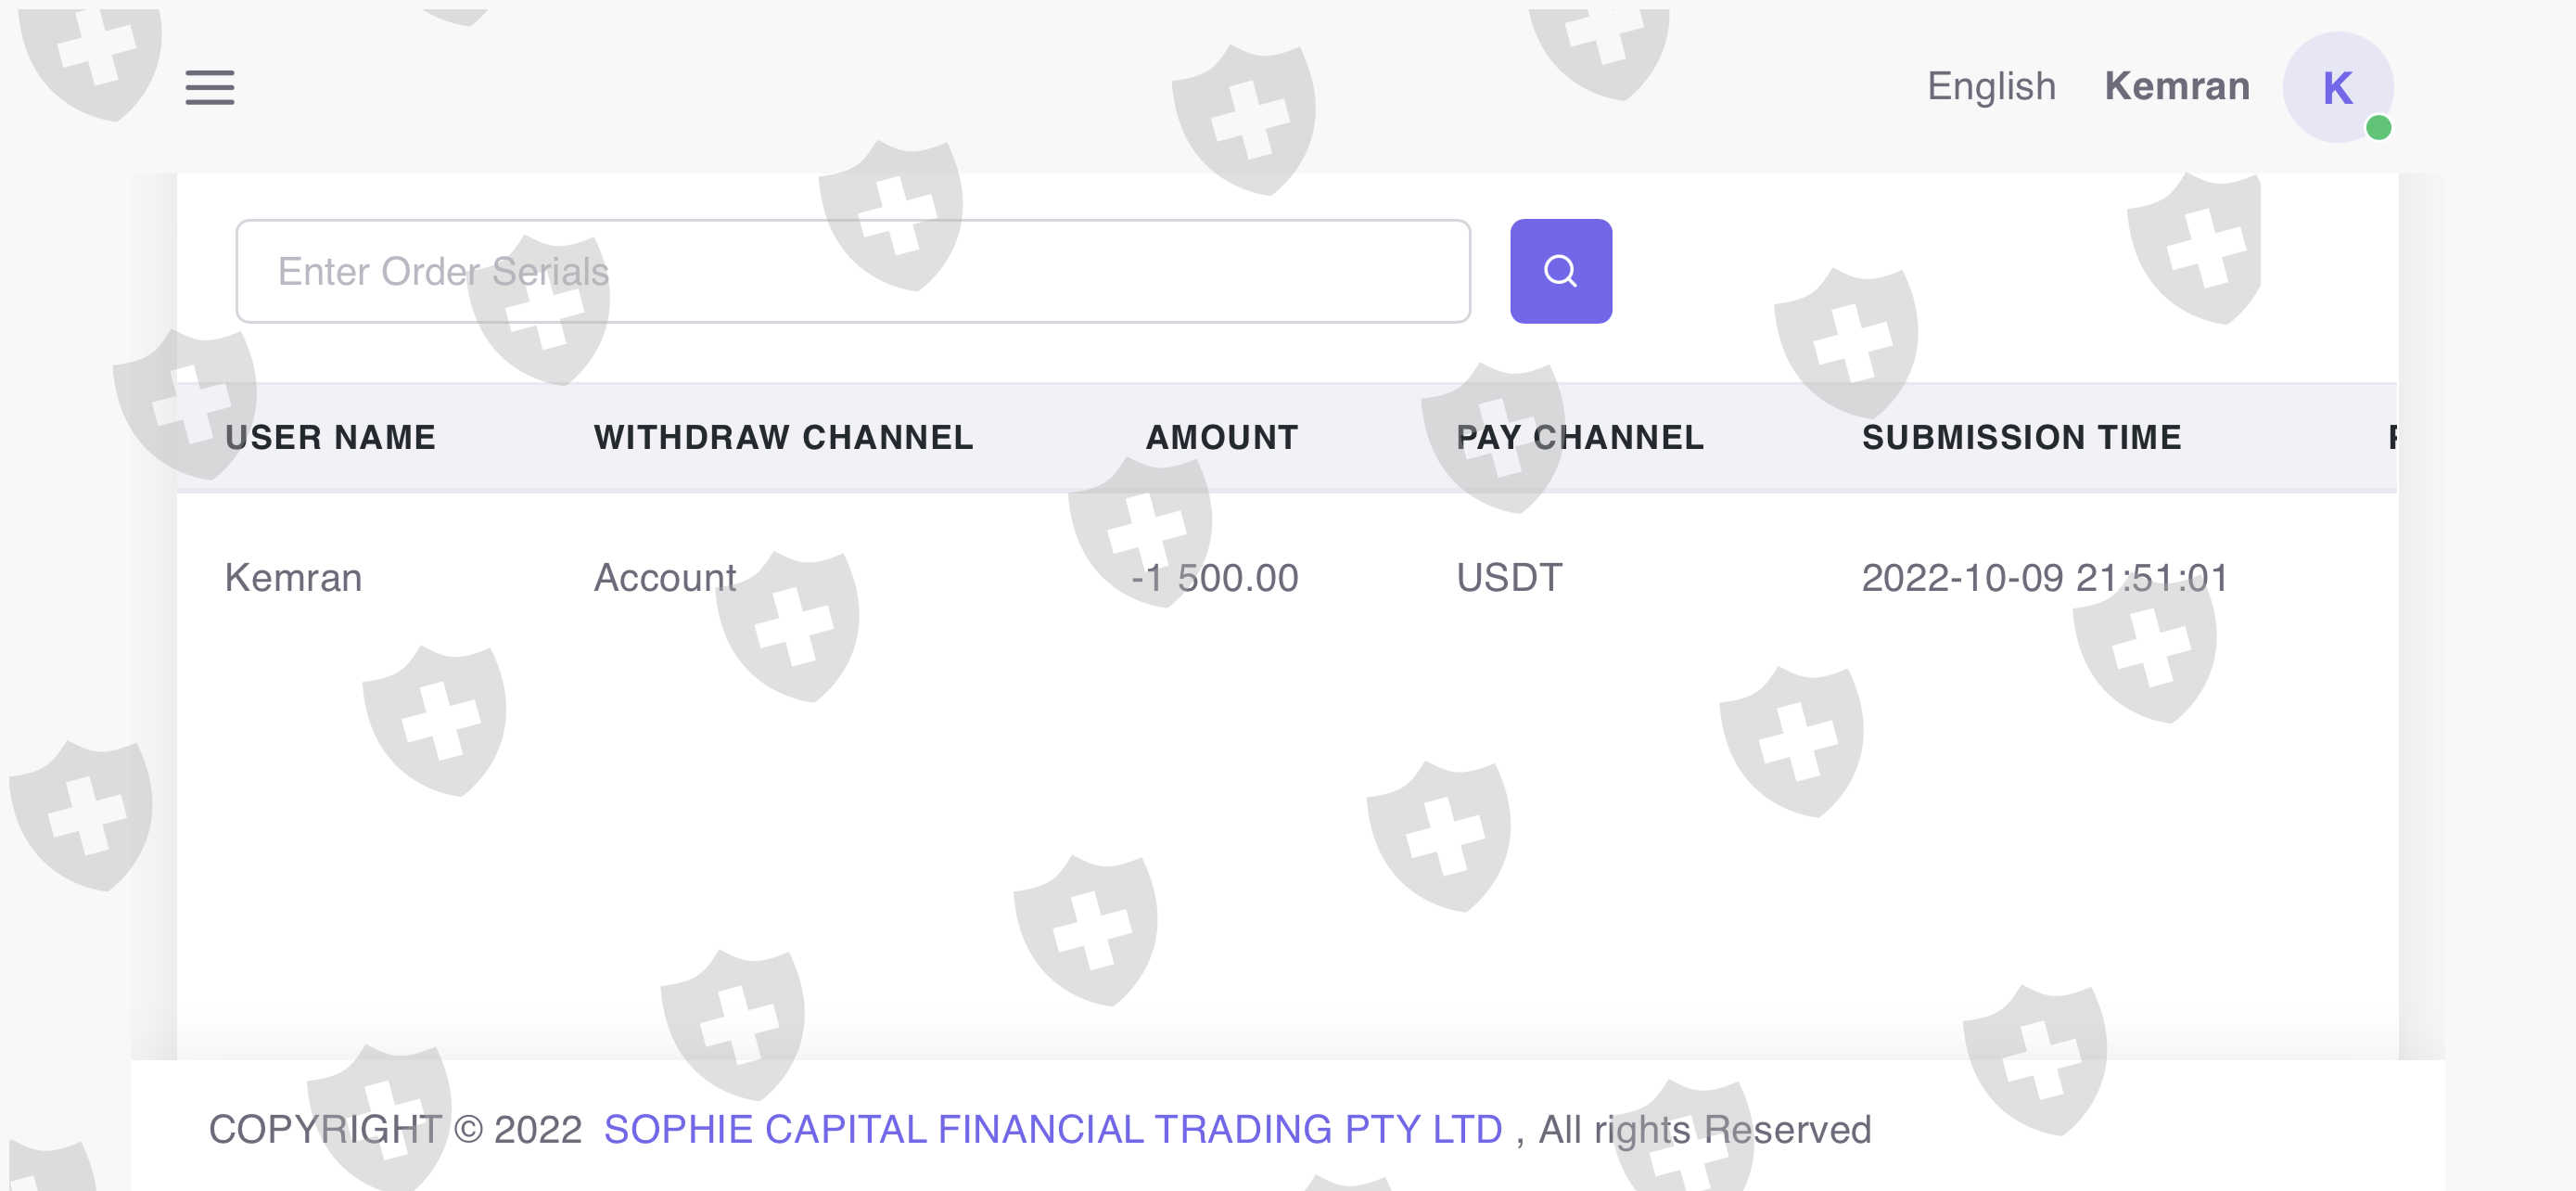Click the All rights Reserved footer text
This screenshot has width=2576, height=1191.
(1704, 1129)
